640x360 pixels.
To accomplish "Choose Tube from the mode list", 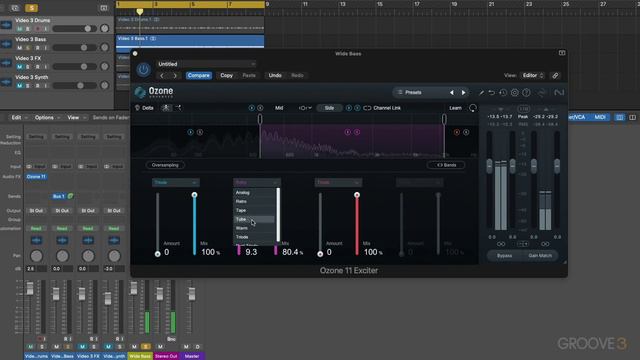I will [x=254, y=220].
